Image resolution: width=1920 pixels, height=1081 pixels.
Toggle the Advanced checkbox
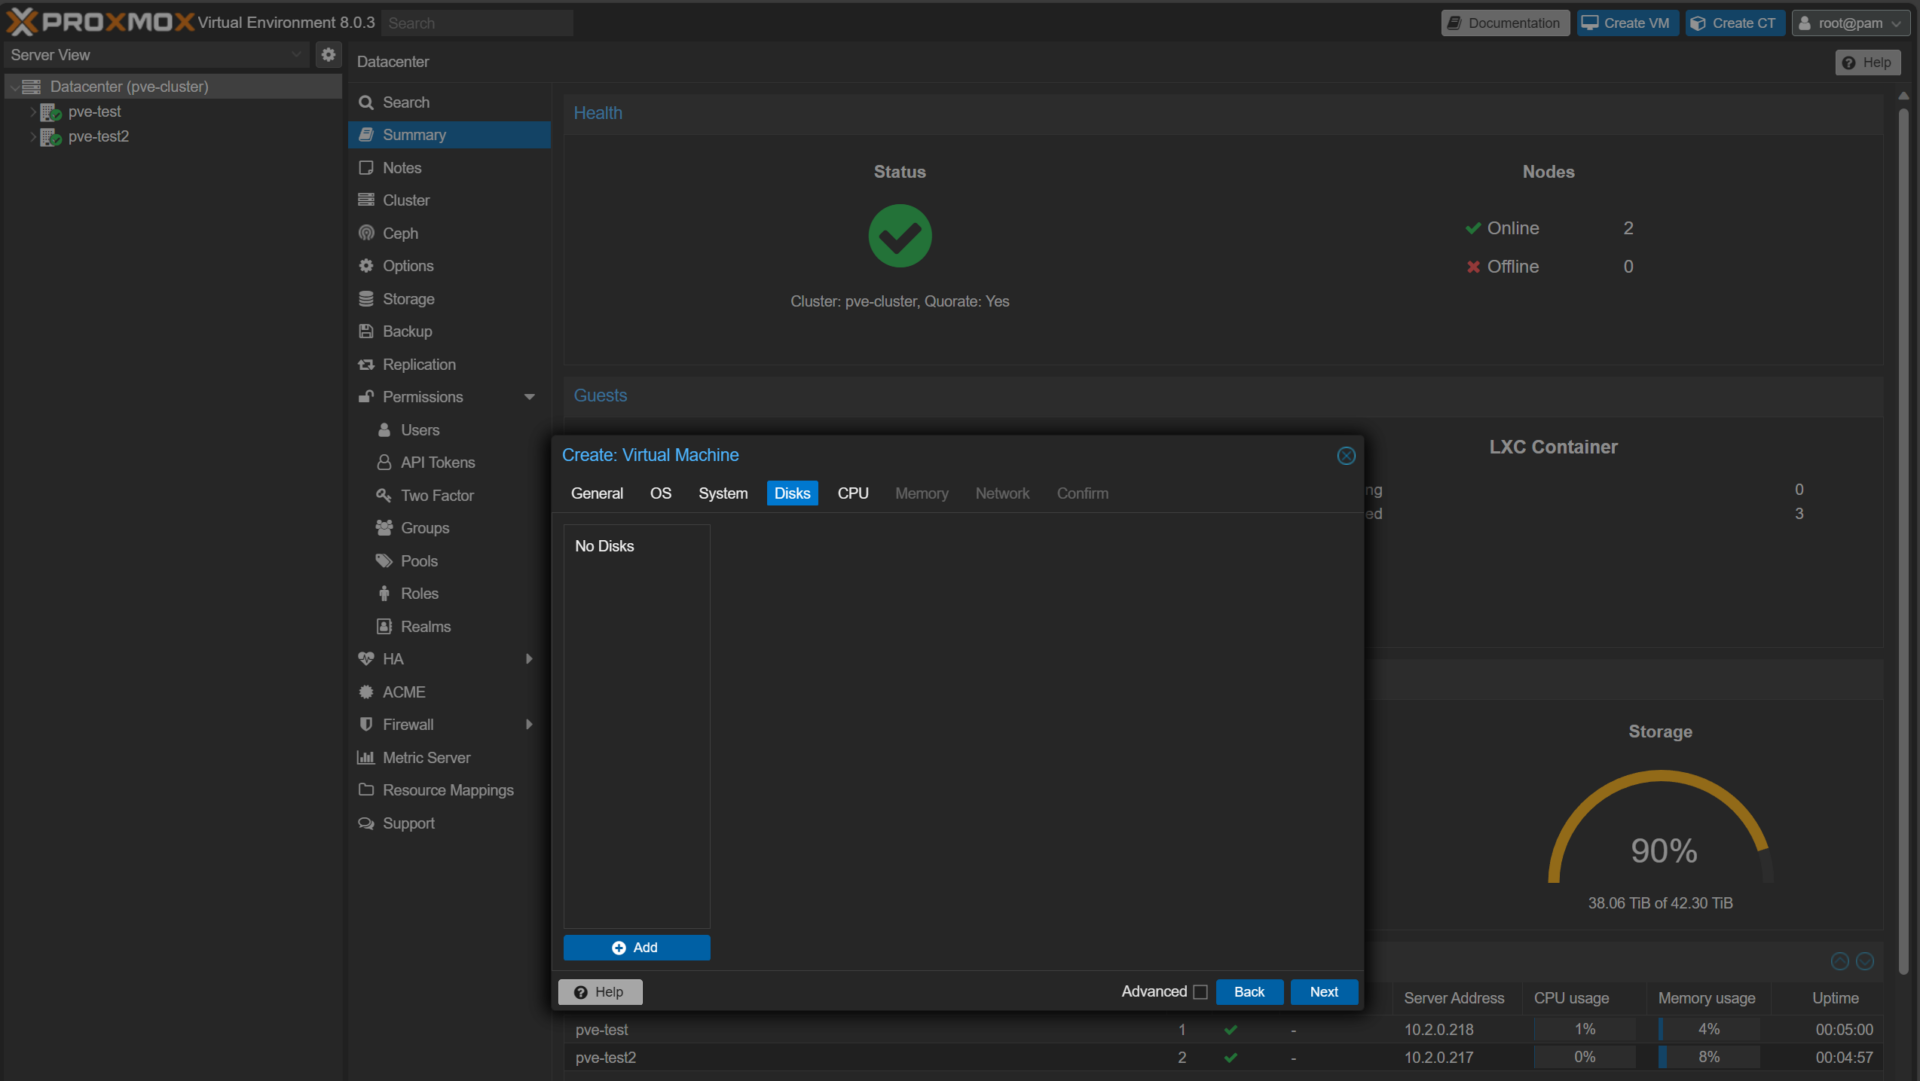[x=1200, y=992]
